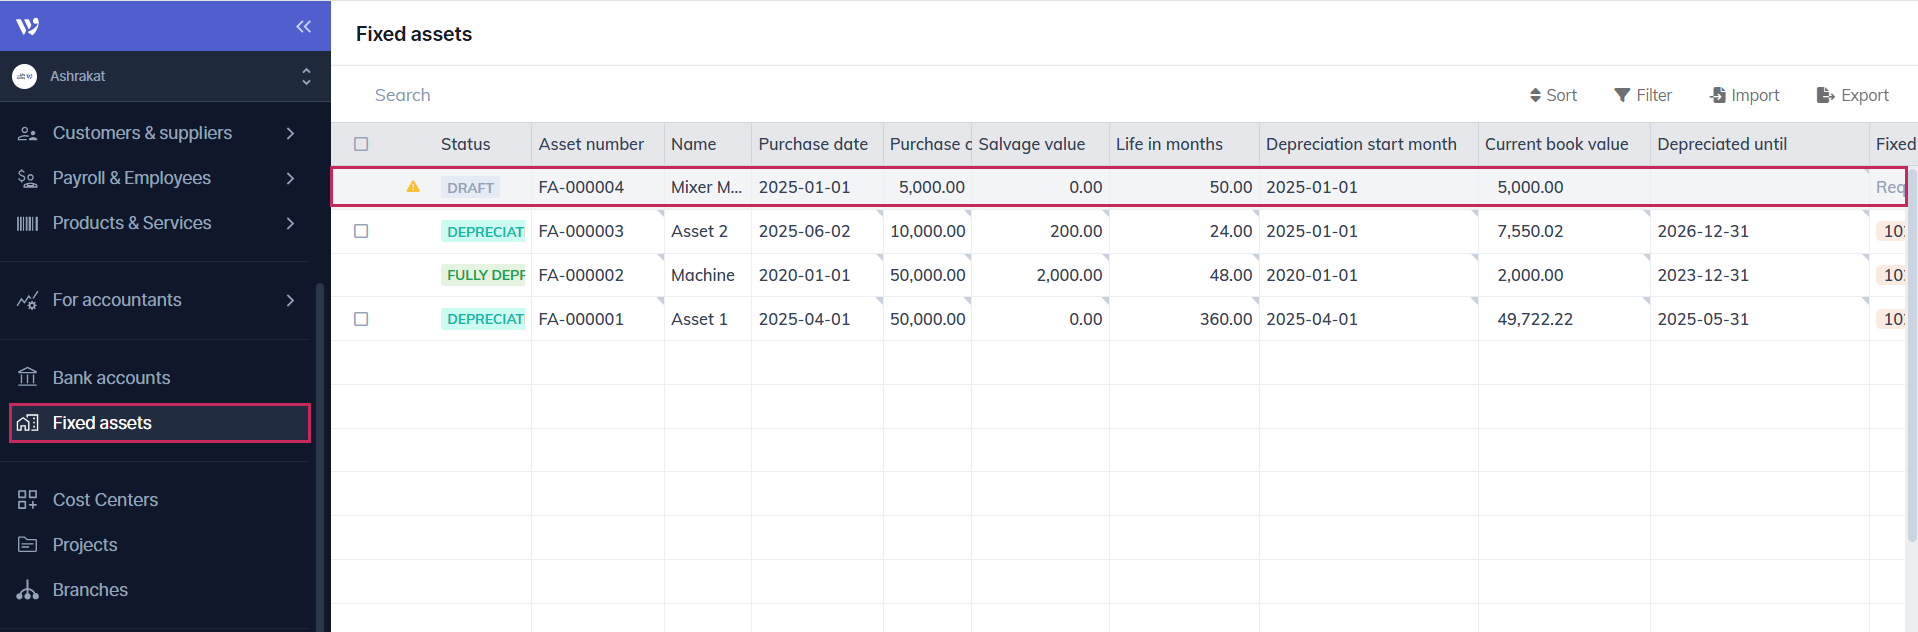
Task: Click the Export button
Action: click(x=1853, y=95)
